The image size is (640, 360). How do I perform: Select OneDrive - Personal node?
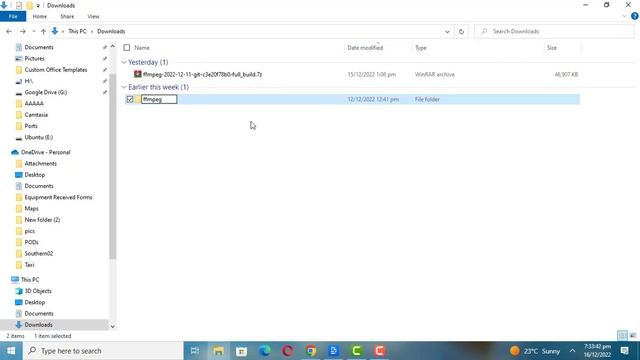tap(45, 152)
